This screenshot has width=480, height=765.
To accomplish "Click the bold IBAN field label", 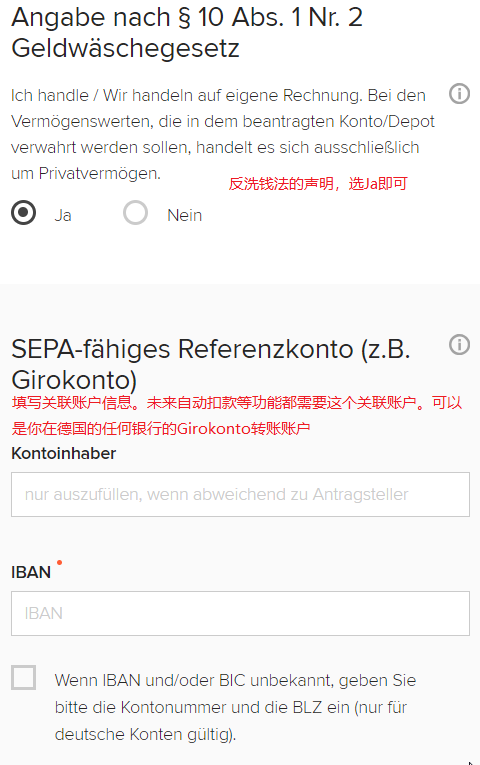I will click(x=31, y=572).
